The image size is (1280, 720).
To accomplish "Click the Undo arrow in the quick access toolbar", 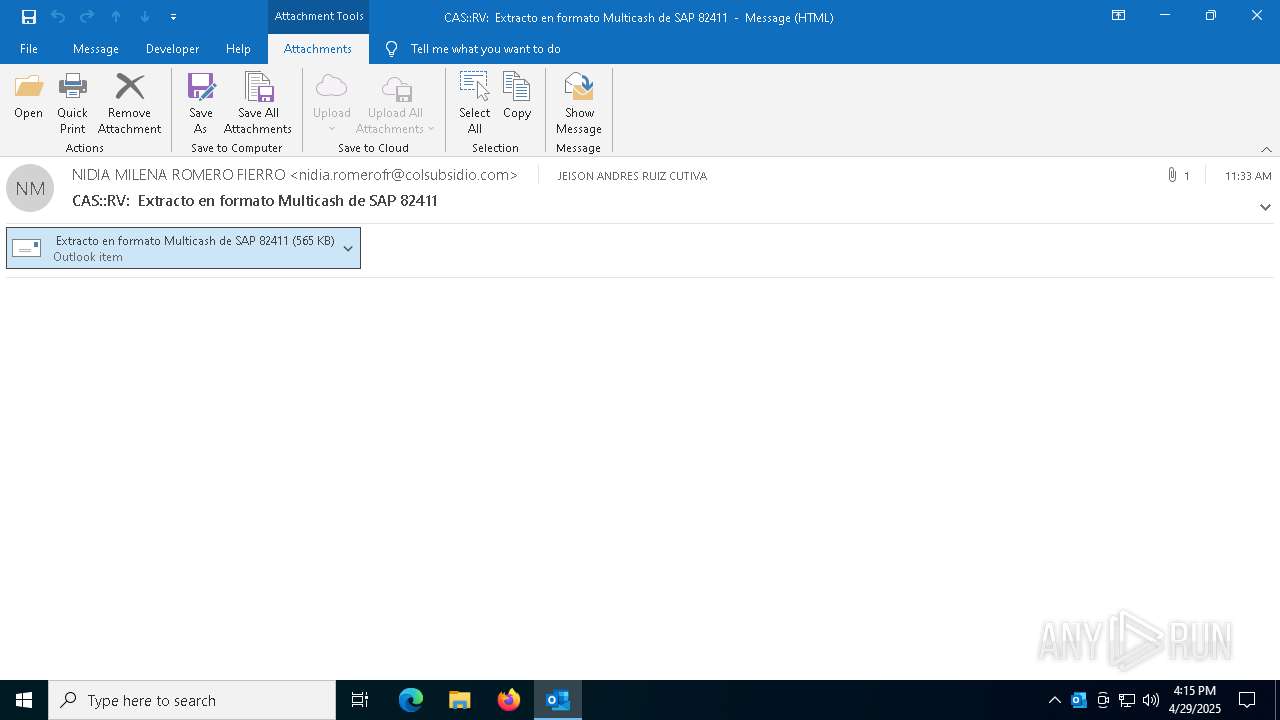I will click(58, 17).
